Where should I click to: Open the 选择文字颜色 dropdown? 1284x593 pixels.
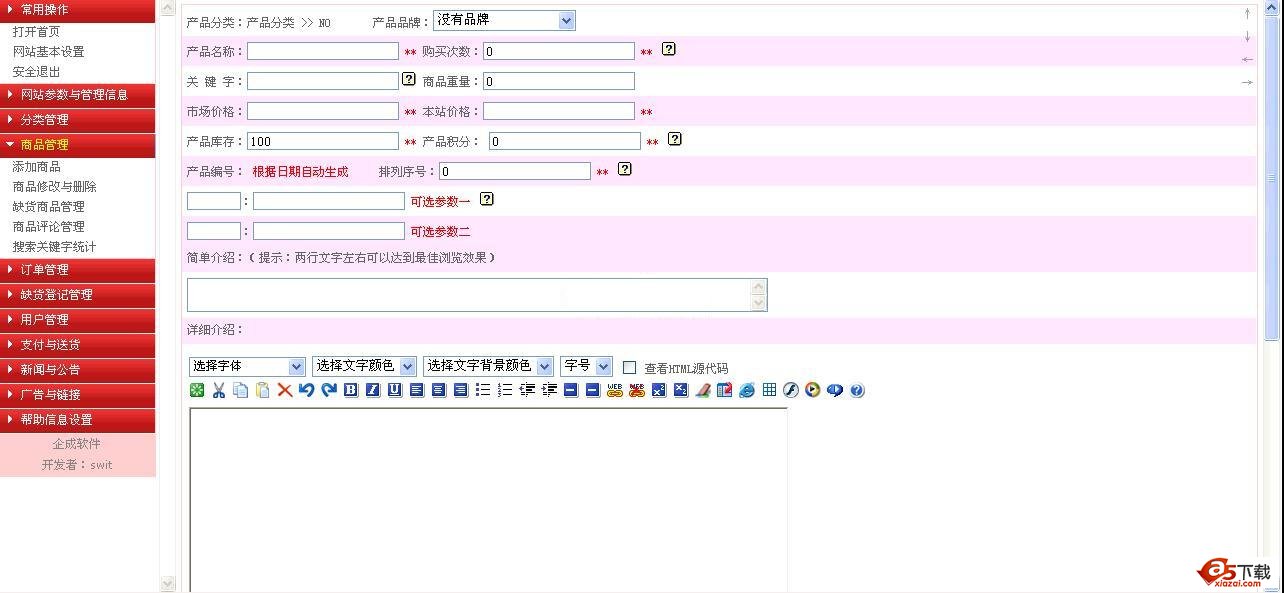click(364, 367)
